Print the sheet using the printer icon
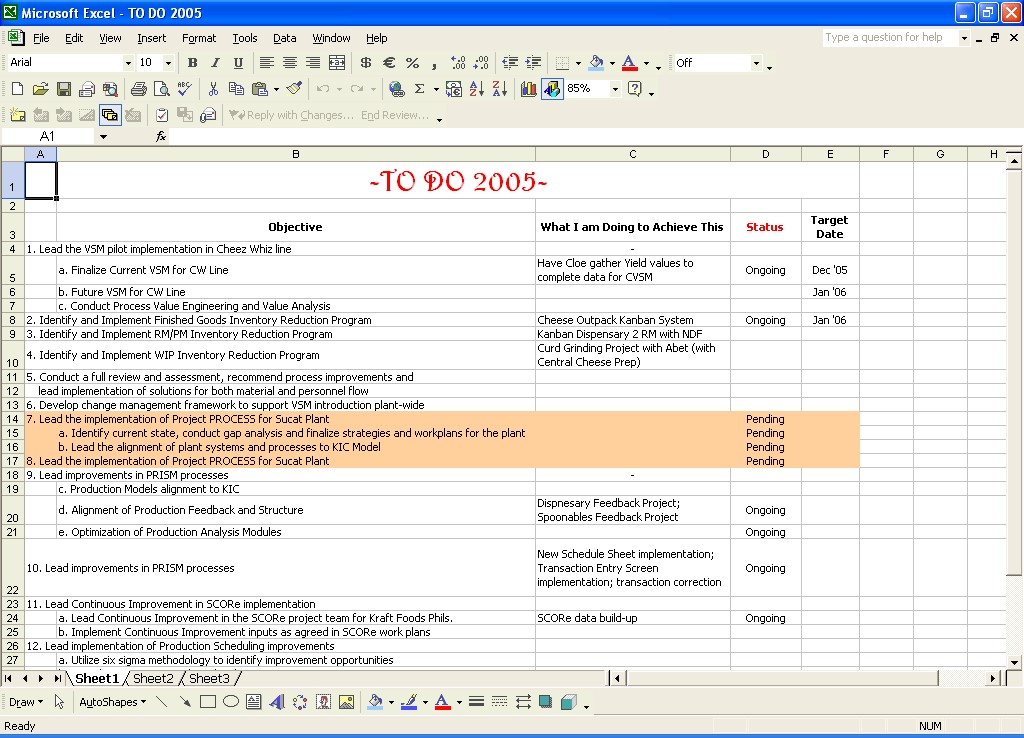The height and width of the screenshot is (738, 1024). 138,89
